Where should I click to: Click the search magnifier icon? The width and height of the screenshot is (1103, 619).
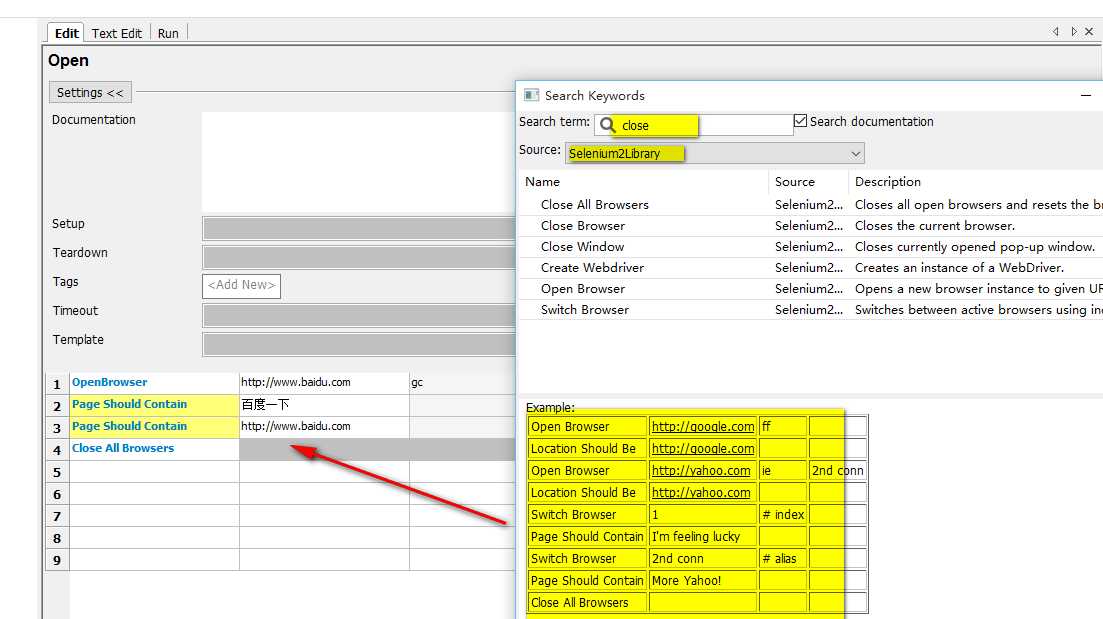click(608, 125)
